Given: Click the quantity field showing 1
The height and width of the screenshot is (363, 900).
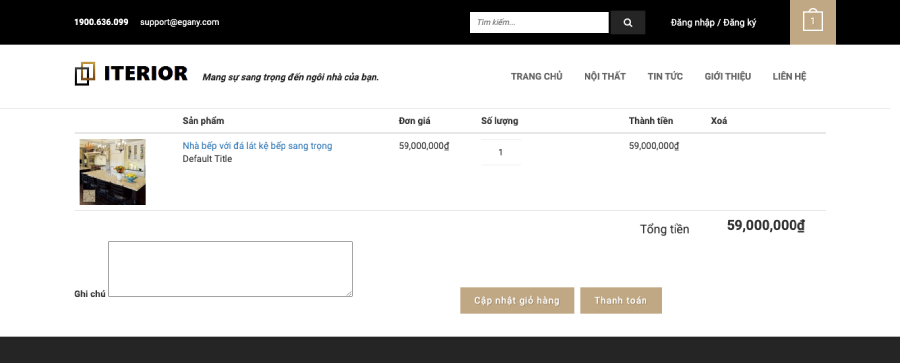Looking at the screenshot, I should (501, 152).
